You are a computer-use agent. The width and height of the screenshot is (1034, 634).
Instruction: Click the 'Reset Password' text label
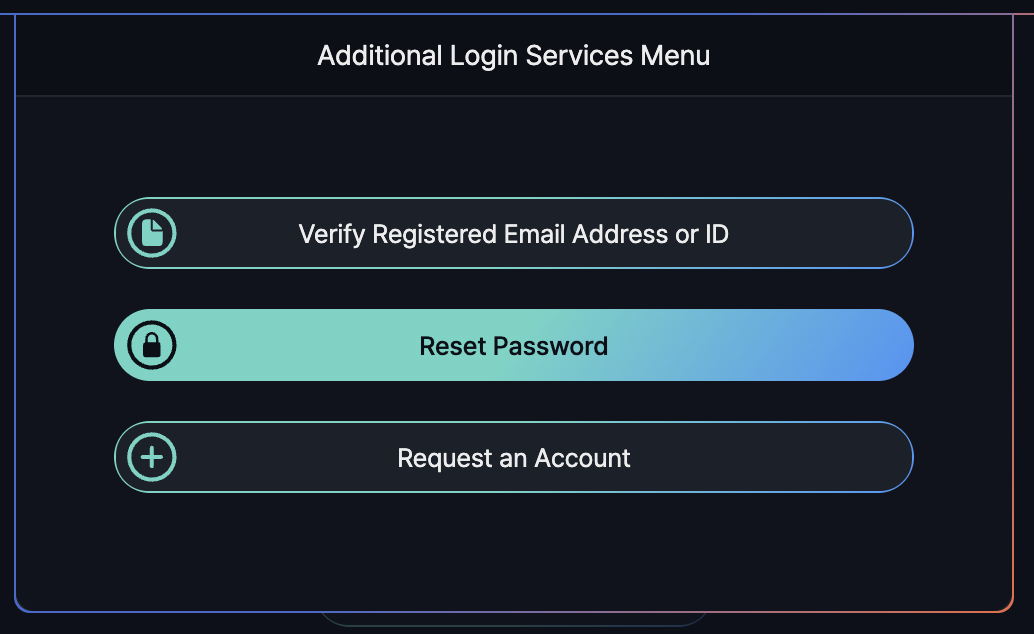(514, 346)
